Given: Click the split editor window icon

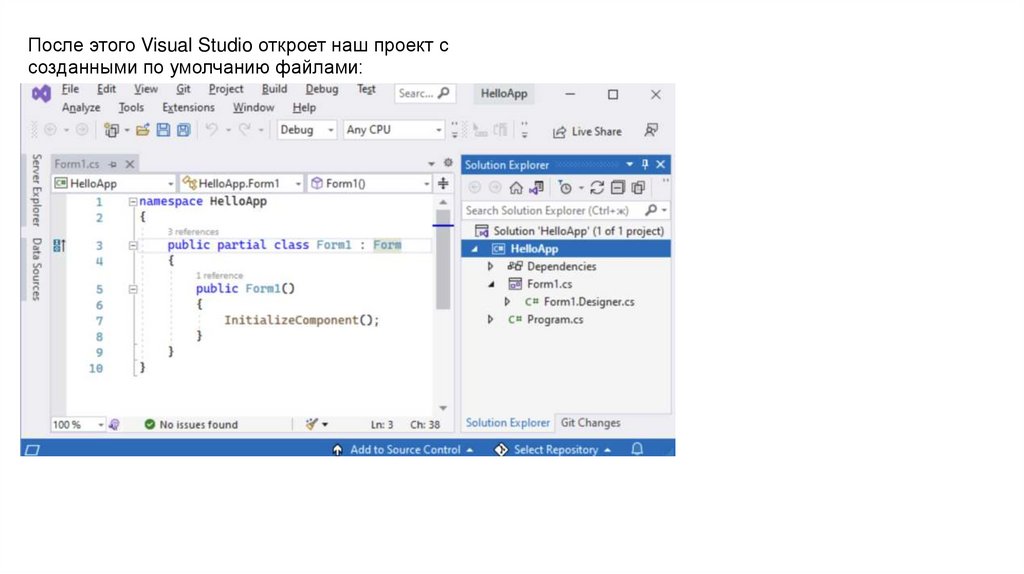Looking at the screenshot, I should 443,183.
